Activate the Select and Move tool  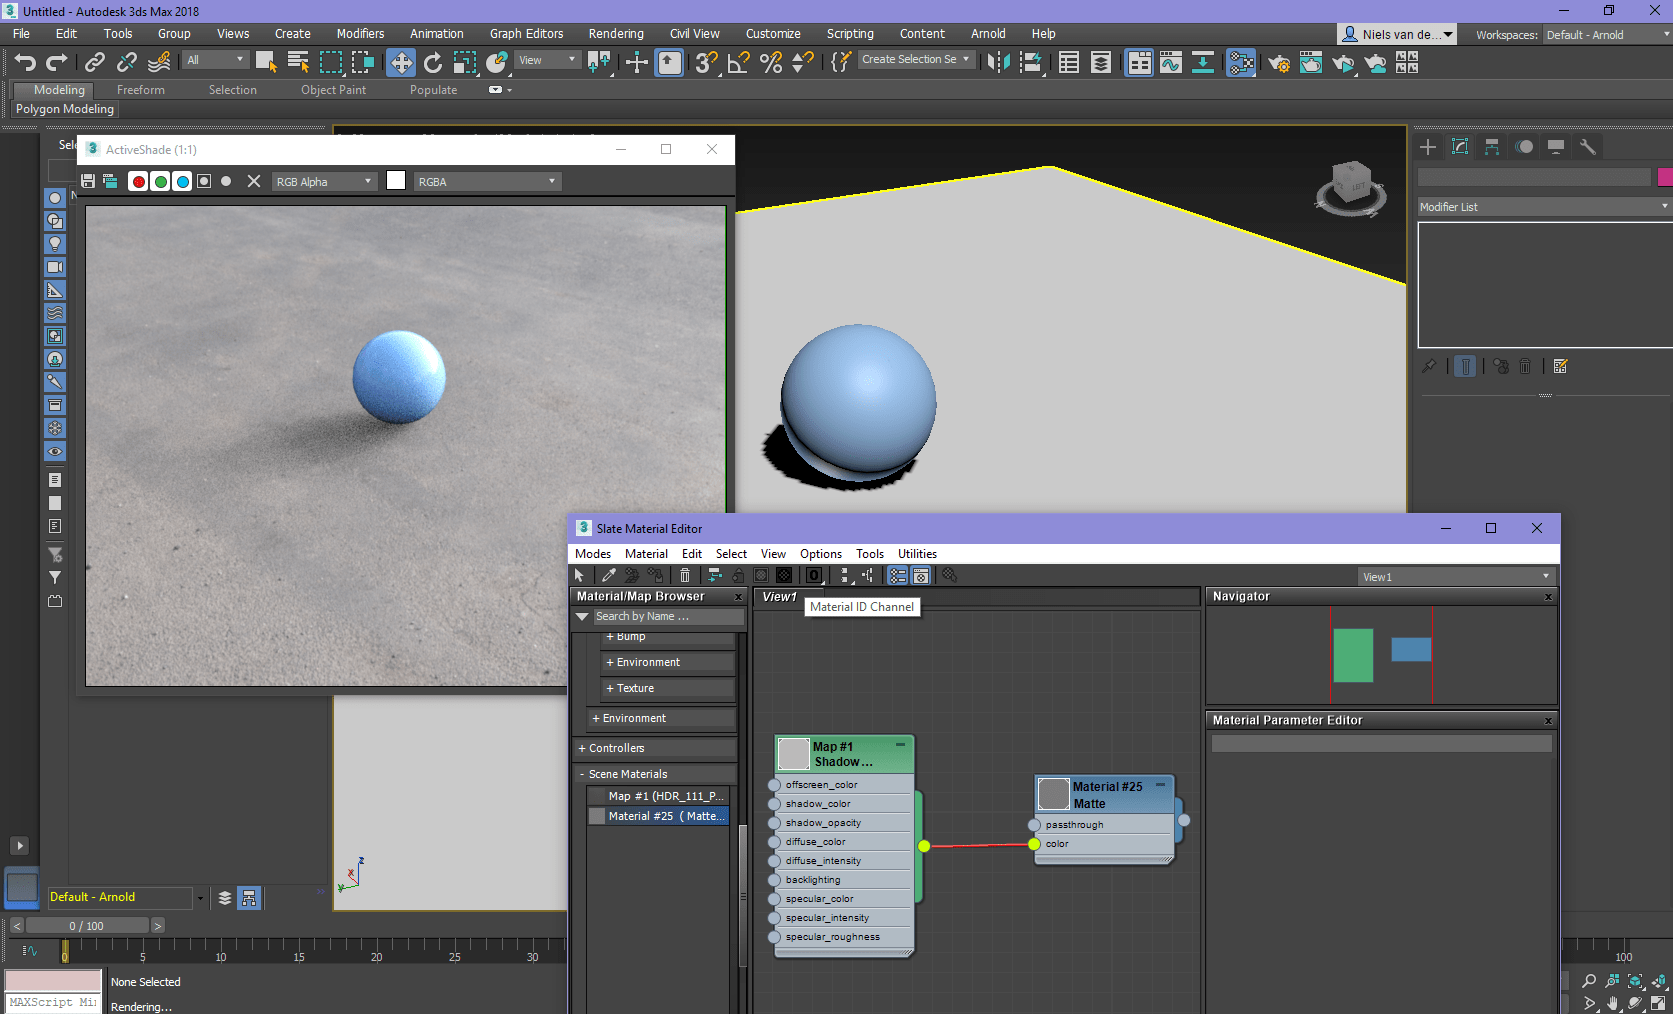coord(401,63)
